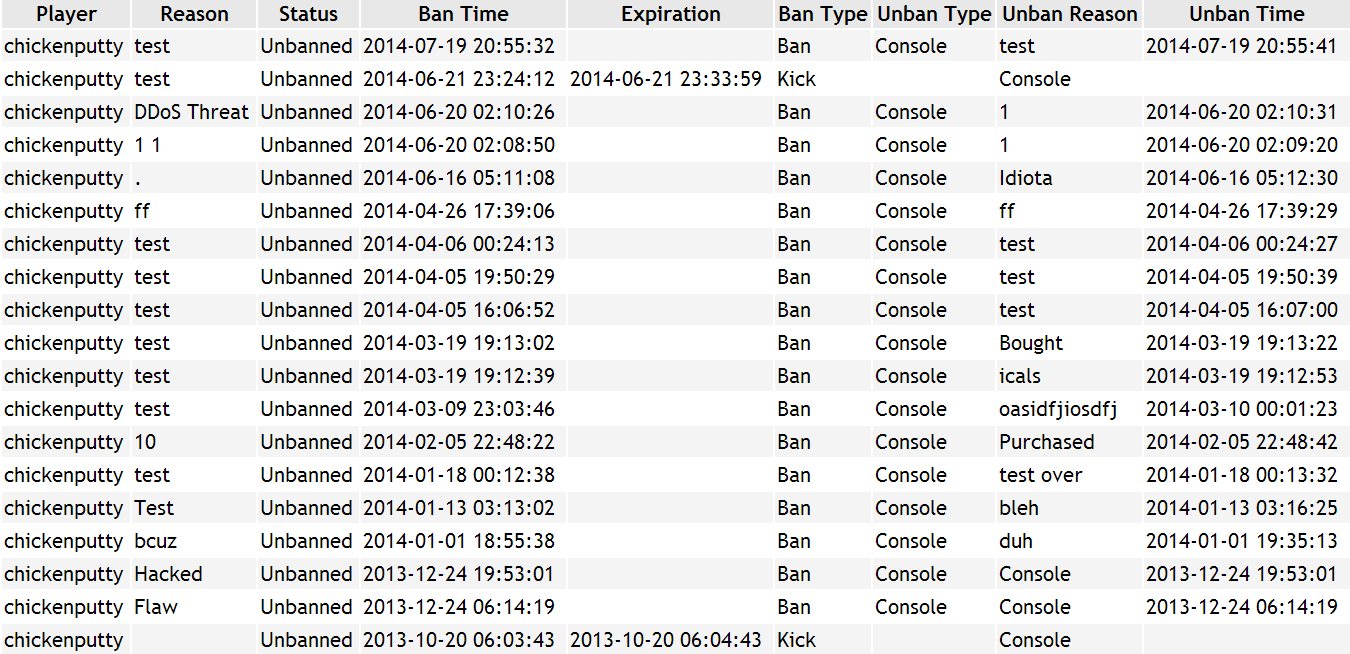Click the Unban Reason column header

pos(1069,14)
